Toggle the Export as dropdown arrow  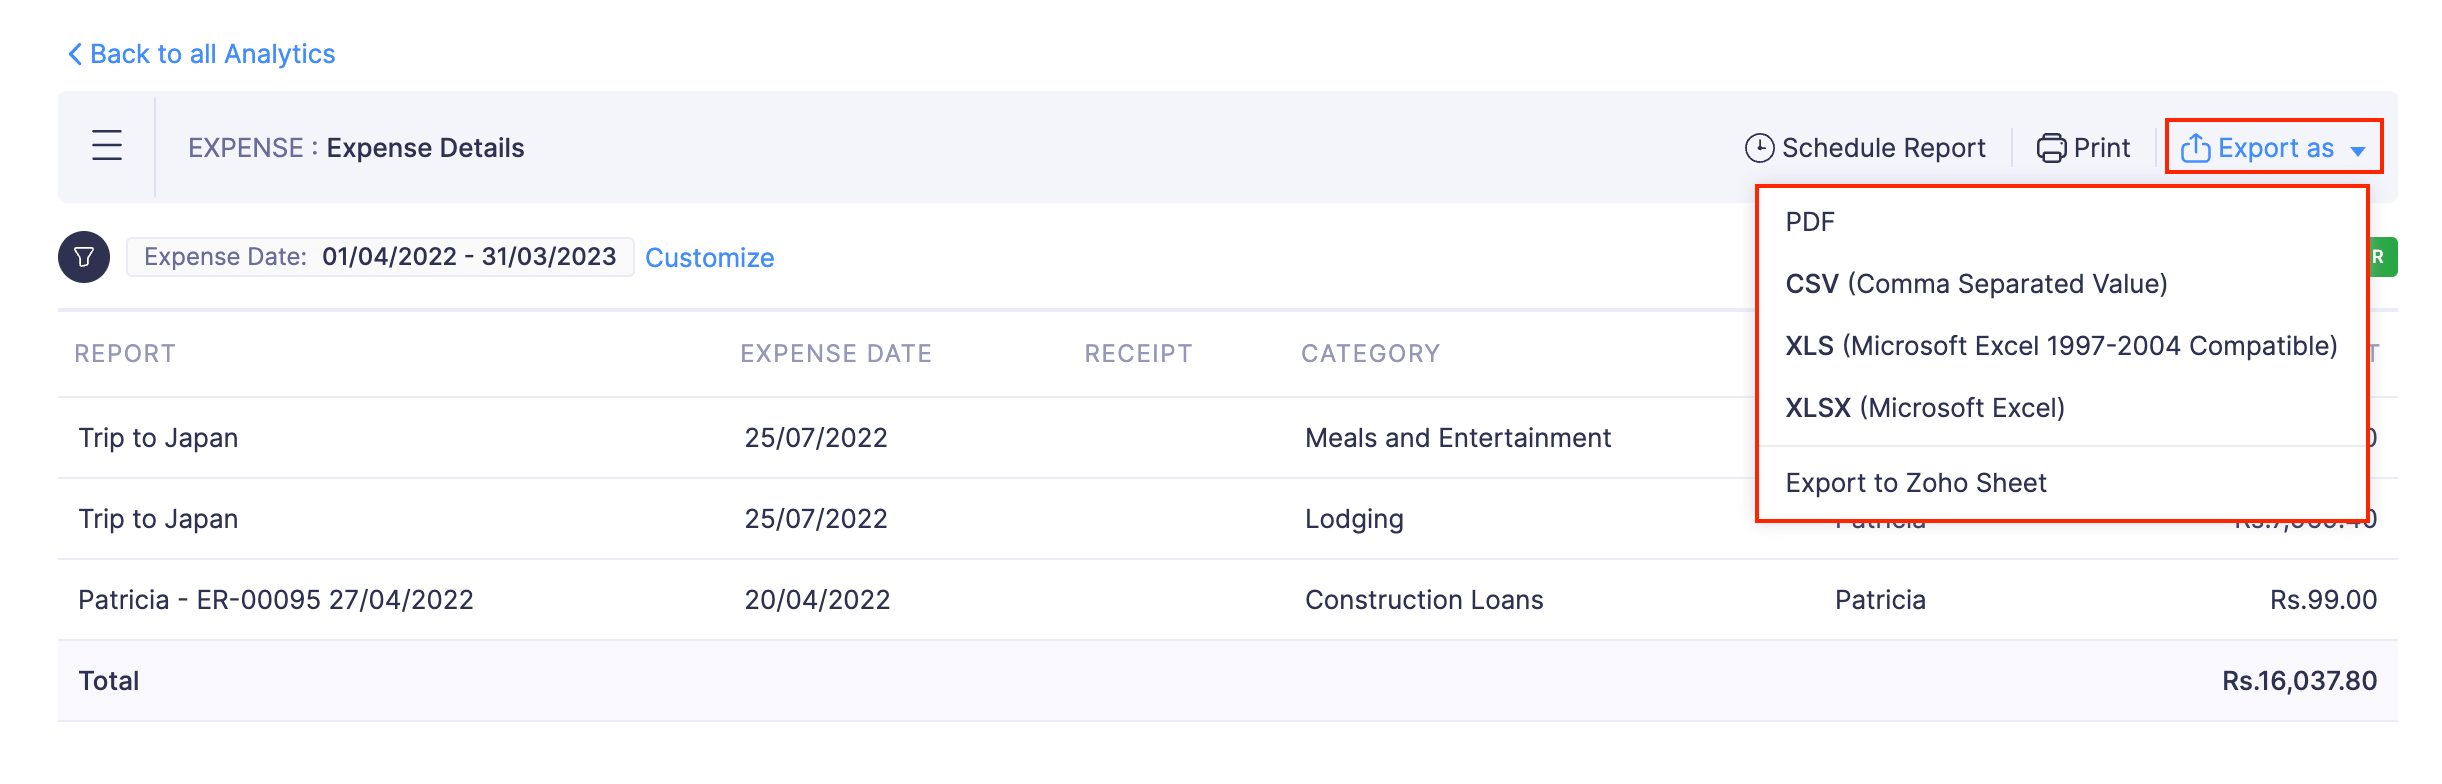click(2358, 151)
